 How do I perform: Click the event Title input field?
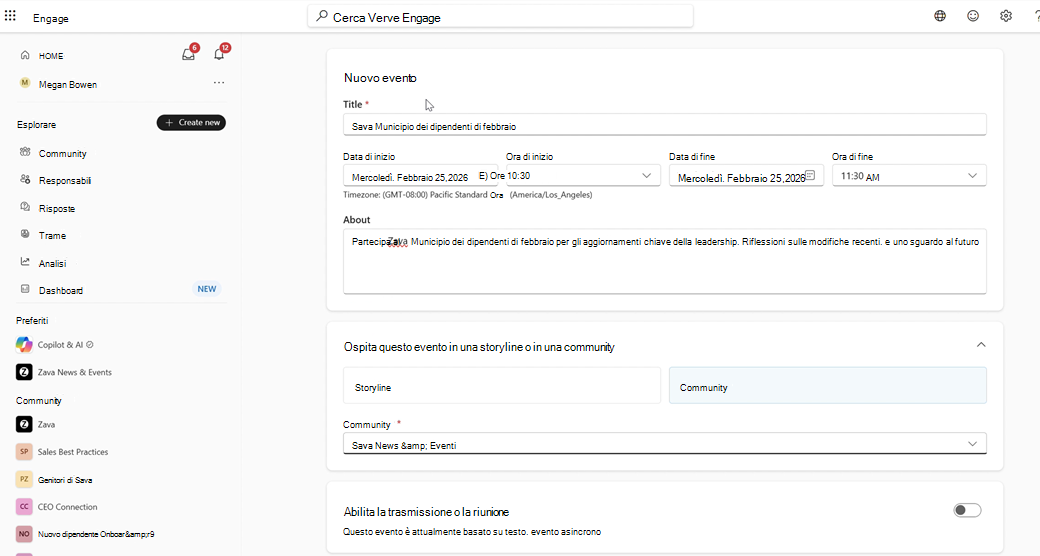[665, 125]
